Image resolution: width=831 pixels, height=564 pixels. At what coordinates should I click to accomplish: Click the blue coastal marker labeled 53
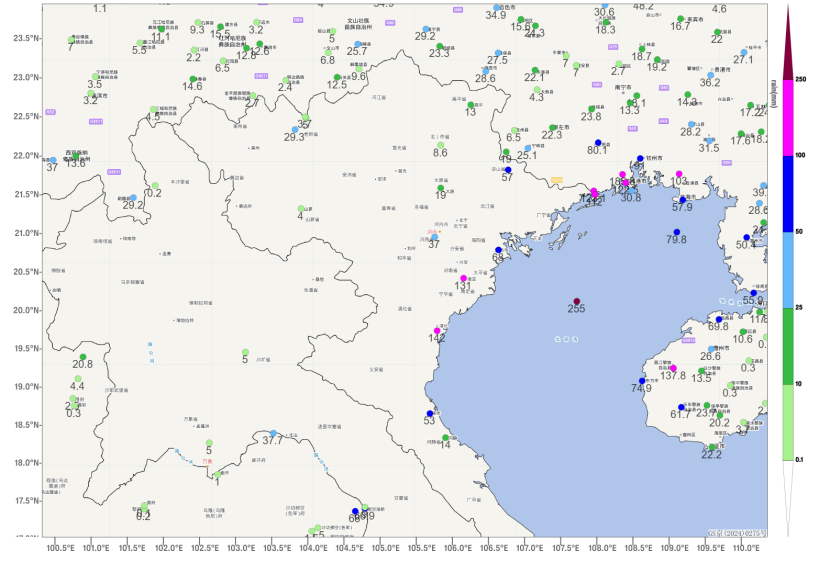pyautogui.click(x=430, y=413)
